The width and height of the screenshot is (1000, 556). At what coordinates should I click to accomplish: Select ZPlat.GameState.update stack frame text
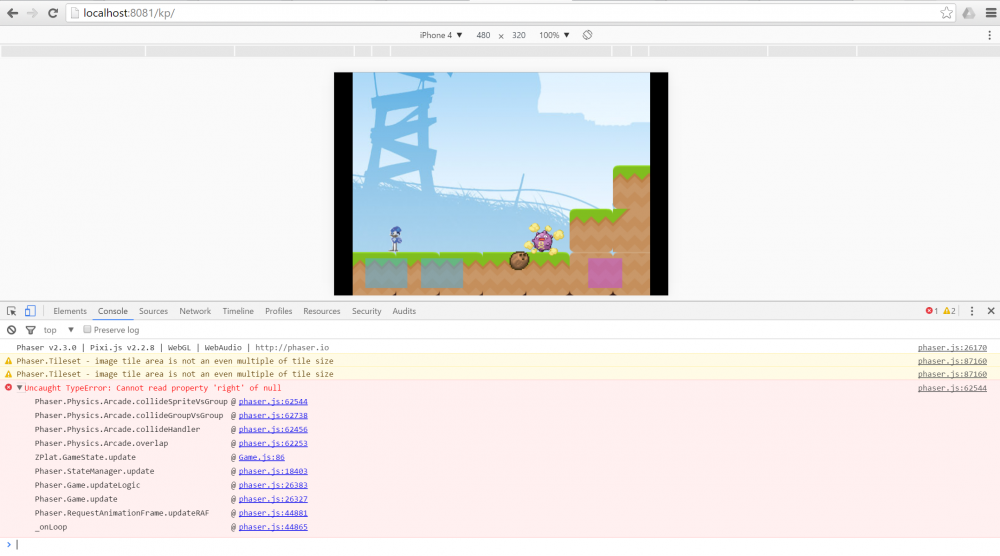85,457
